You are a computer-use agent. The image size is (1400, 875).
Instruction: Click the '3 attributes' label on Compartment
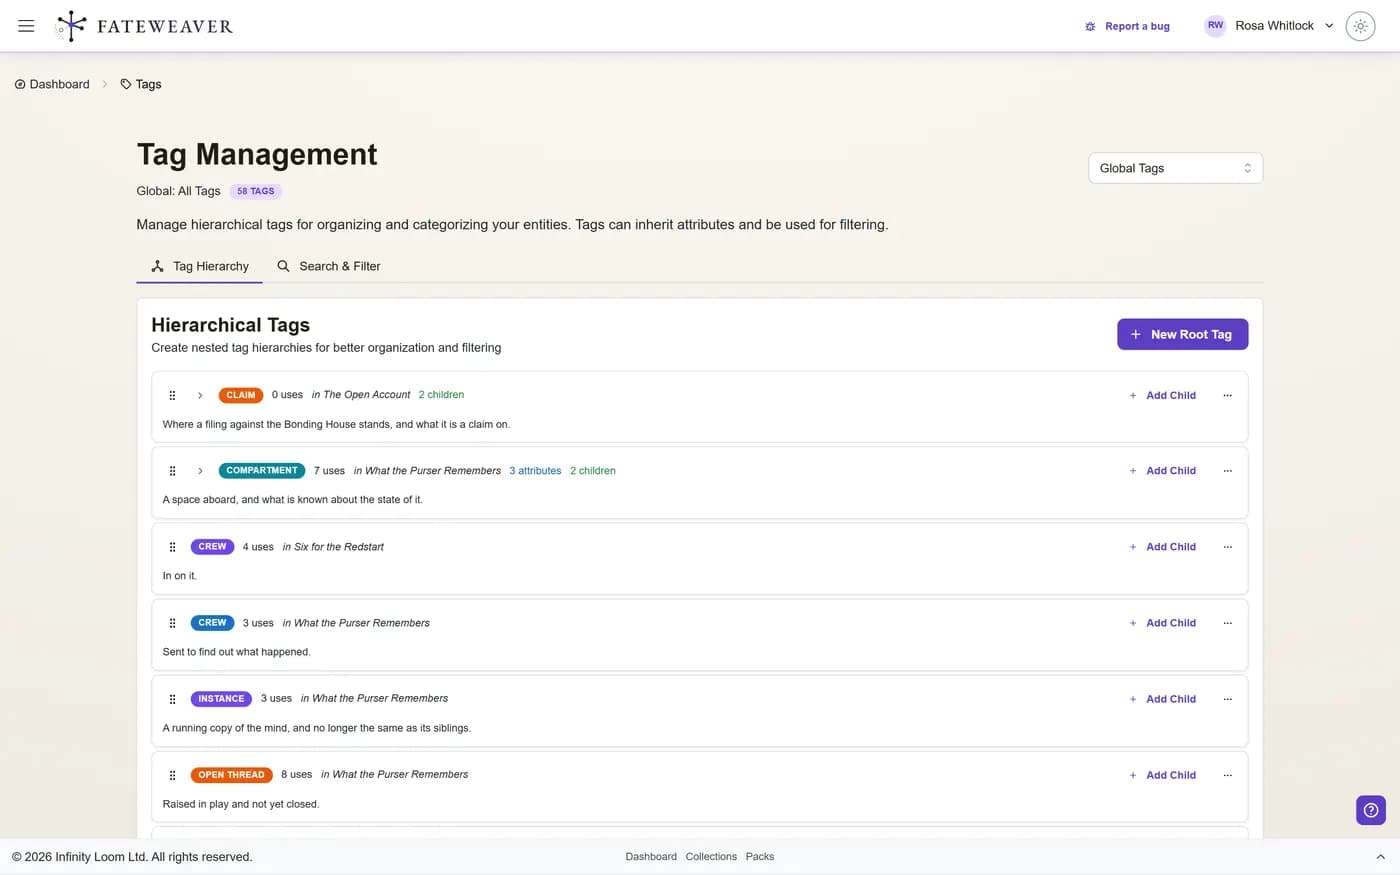coord(535,471)
